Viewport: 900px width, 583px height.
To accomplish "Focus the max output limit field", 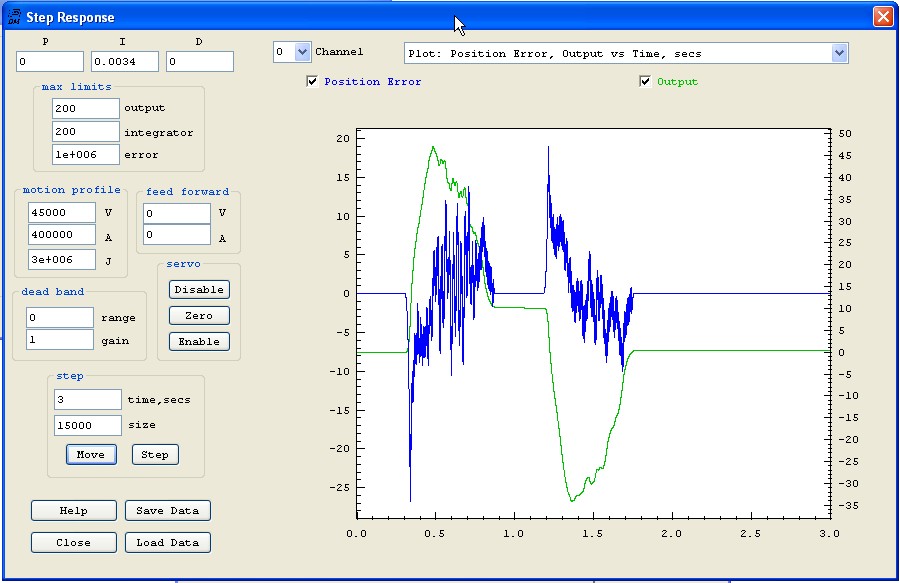I will (85, 108).
